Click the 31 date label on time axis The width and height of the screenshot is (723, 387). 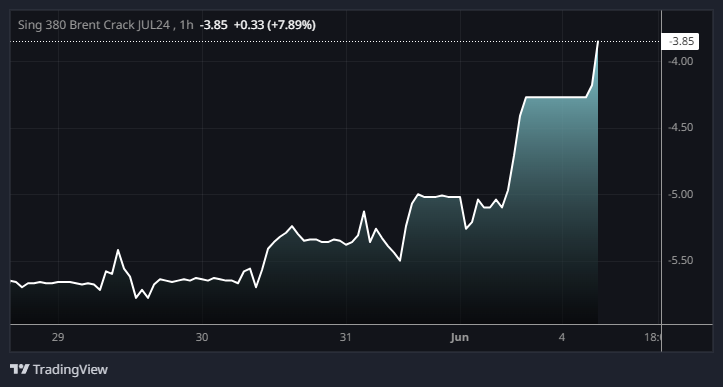pyautogui.click(x=346, y=338)
